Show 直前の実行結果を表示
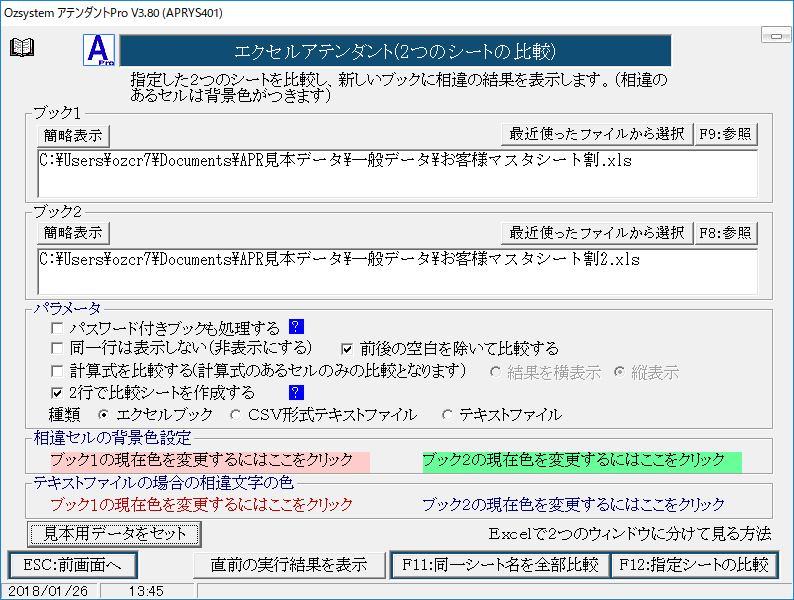 pos(289,565)
